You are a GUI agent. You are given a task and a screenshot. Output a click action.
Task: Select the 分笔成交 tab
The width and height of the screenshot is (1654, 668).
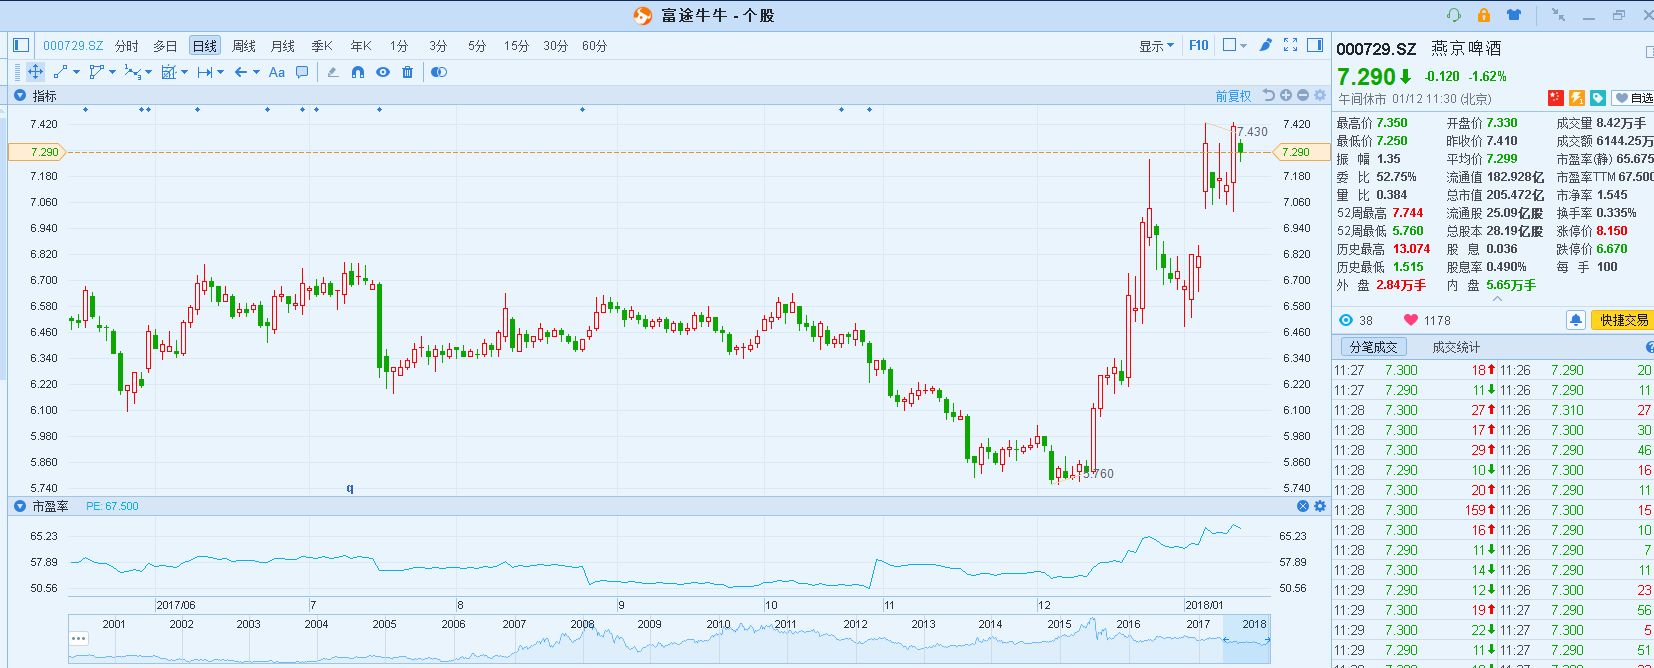click(1373, 347)
